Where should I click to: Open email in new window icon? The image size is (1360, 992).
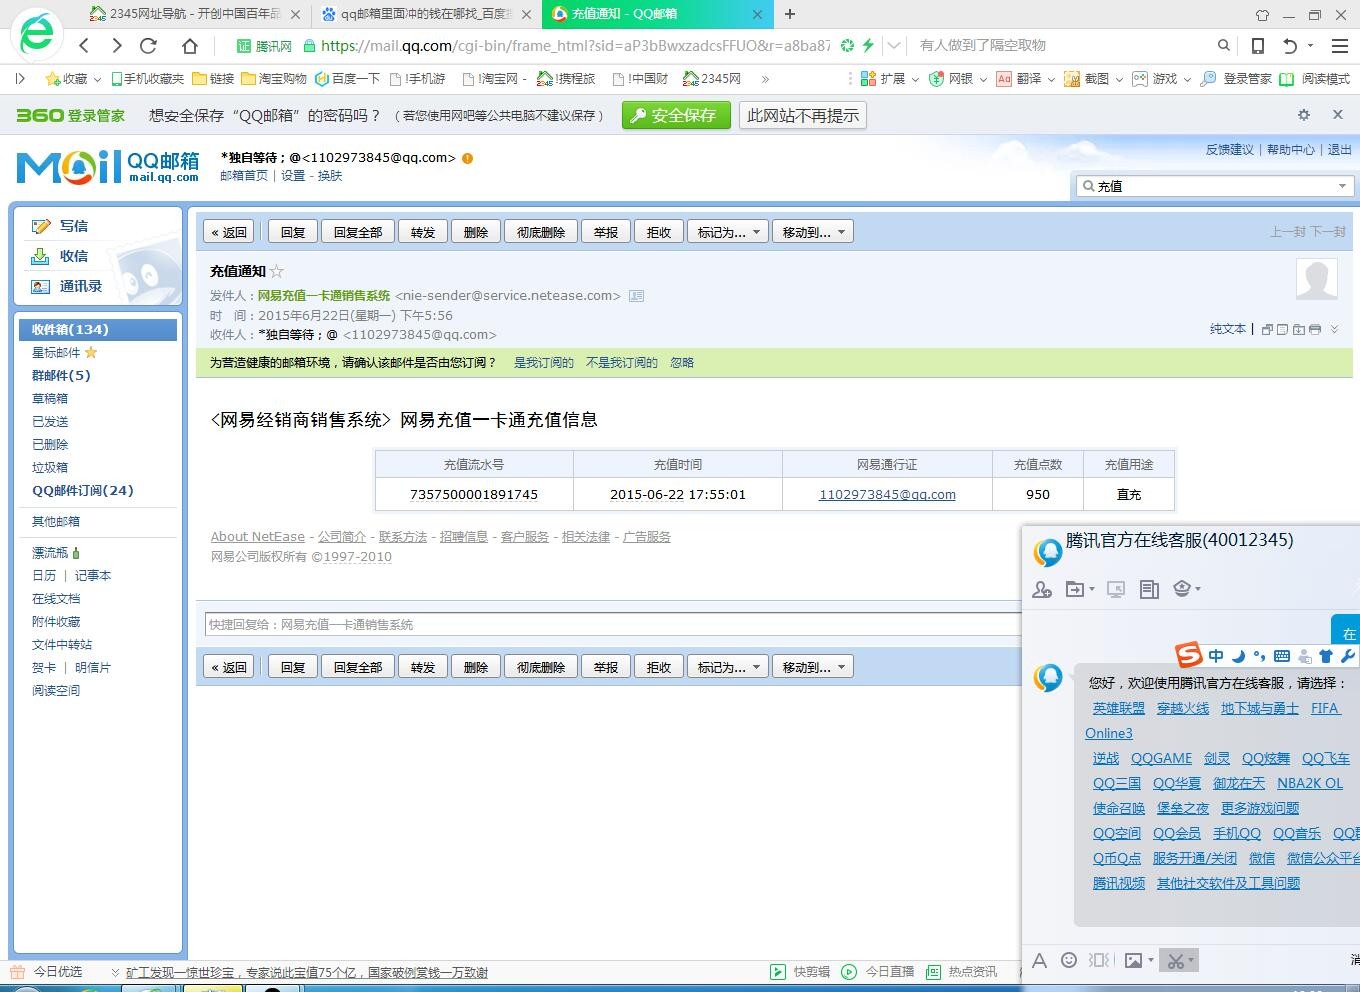(x=1267, y=329)
